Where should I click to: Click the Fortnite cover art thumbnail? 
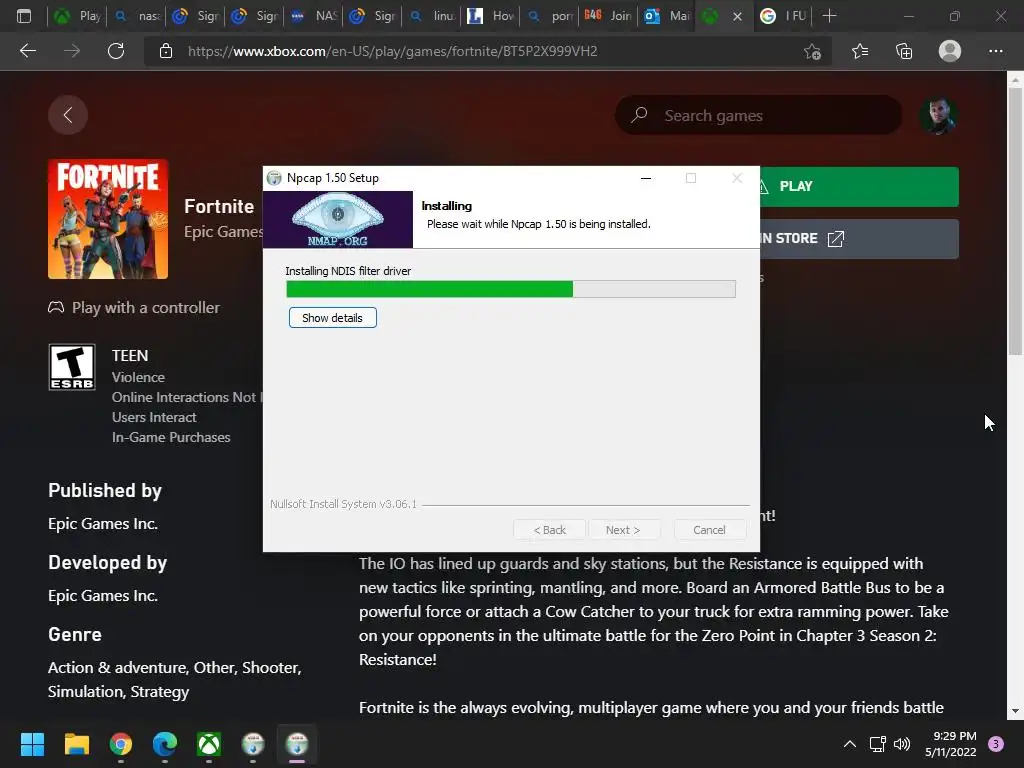(x=108, y=219)
